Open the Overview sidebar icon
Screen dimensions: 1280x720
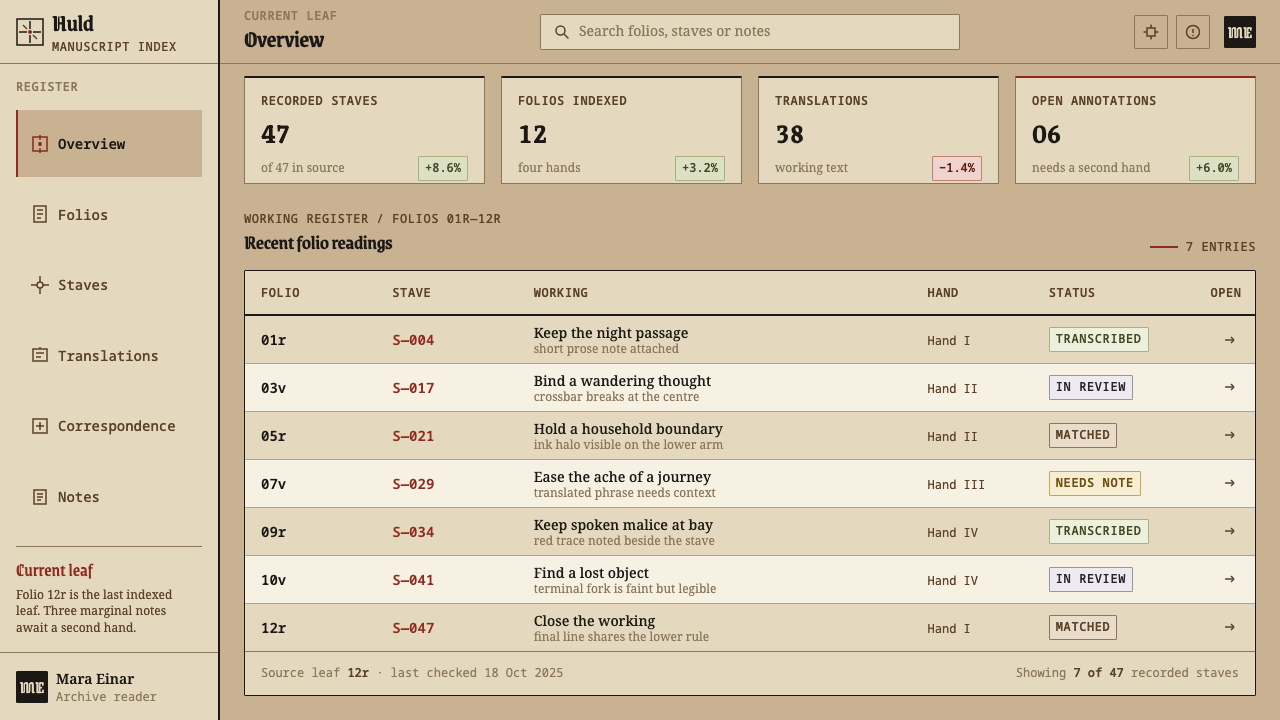[40, 144]
